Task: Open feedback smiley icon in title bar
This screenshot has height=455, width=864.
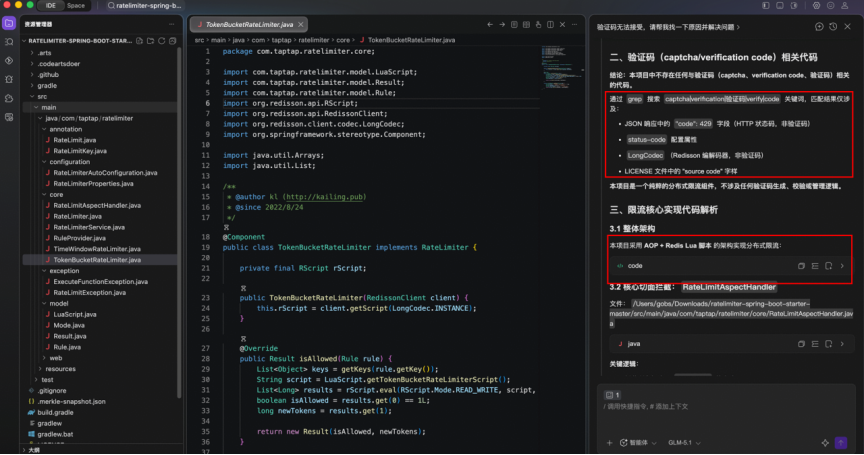Action: pyautogui.click(x=831, y=6)
